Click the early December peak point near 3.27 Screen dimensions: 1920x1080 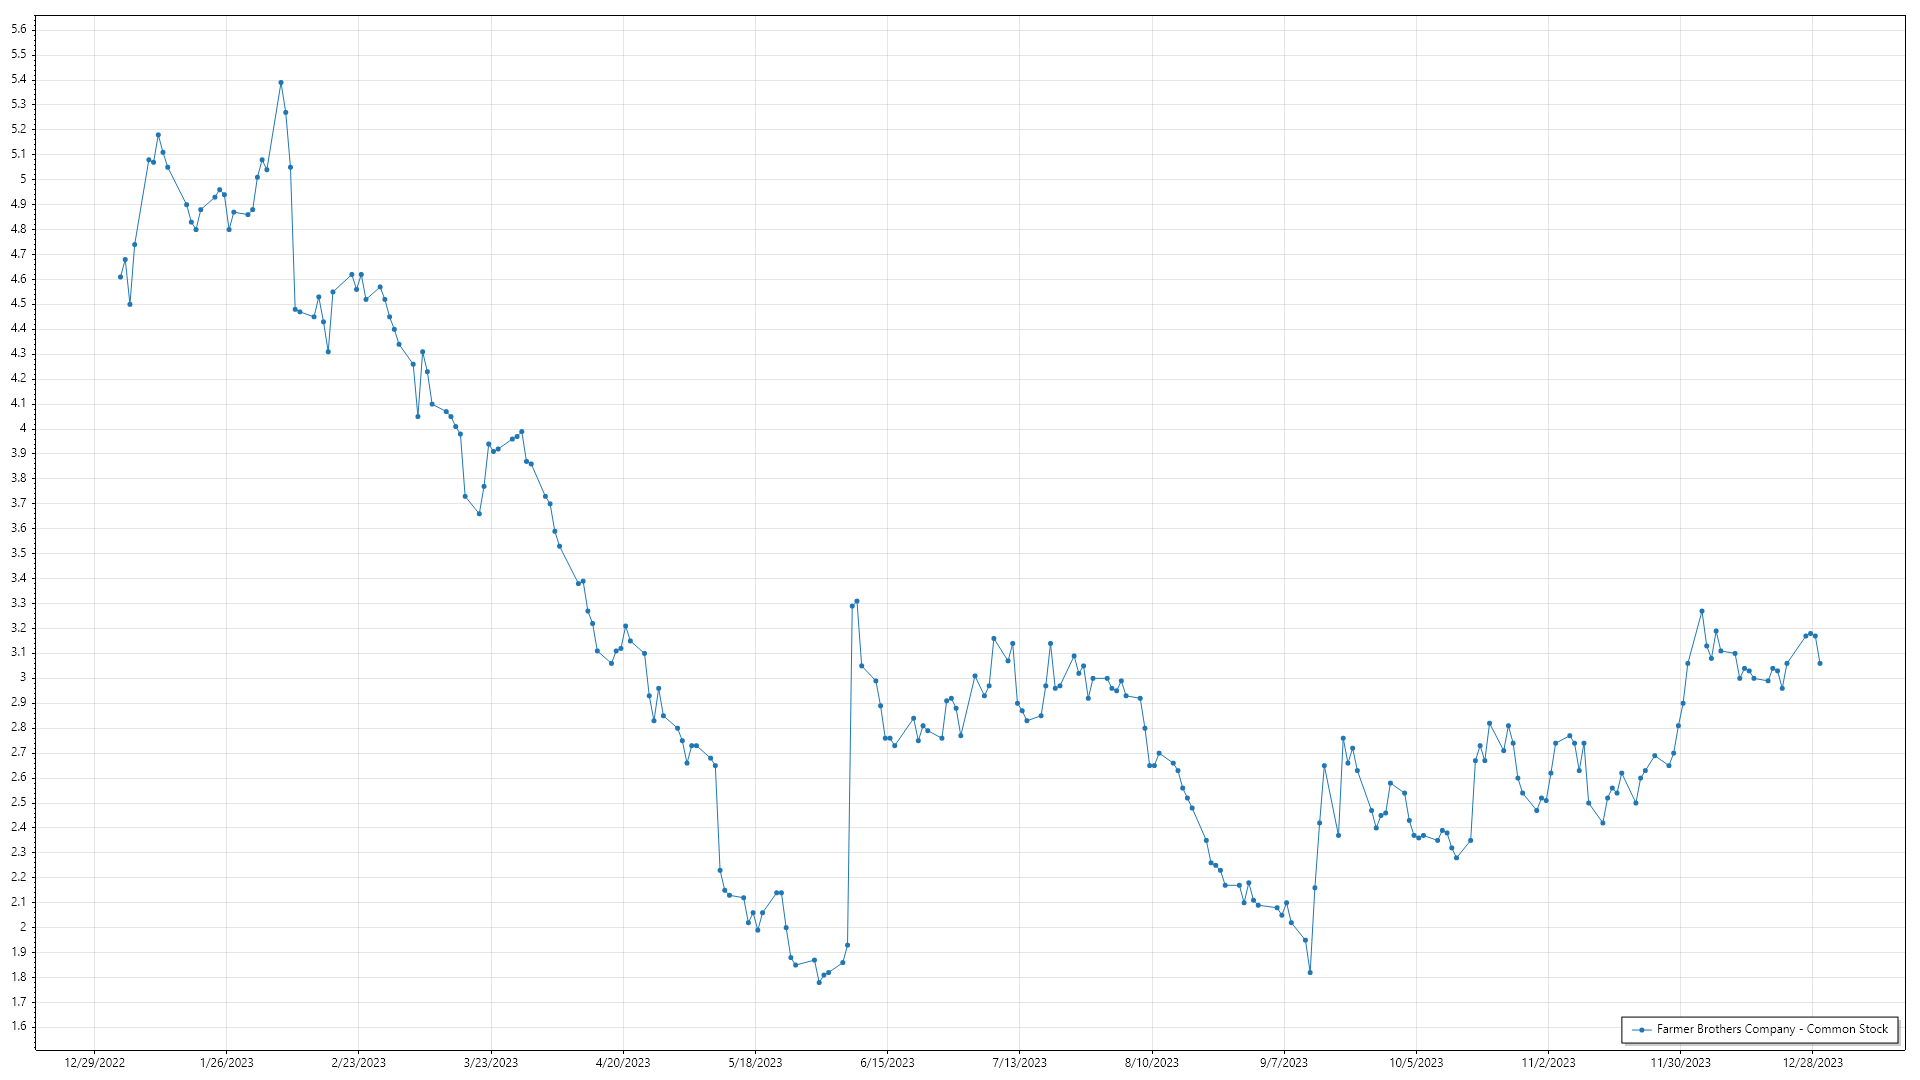1702,611
